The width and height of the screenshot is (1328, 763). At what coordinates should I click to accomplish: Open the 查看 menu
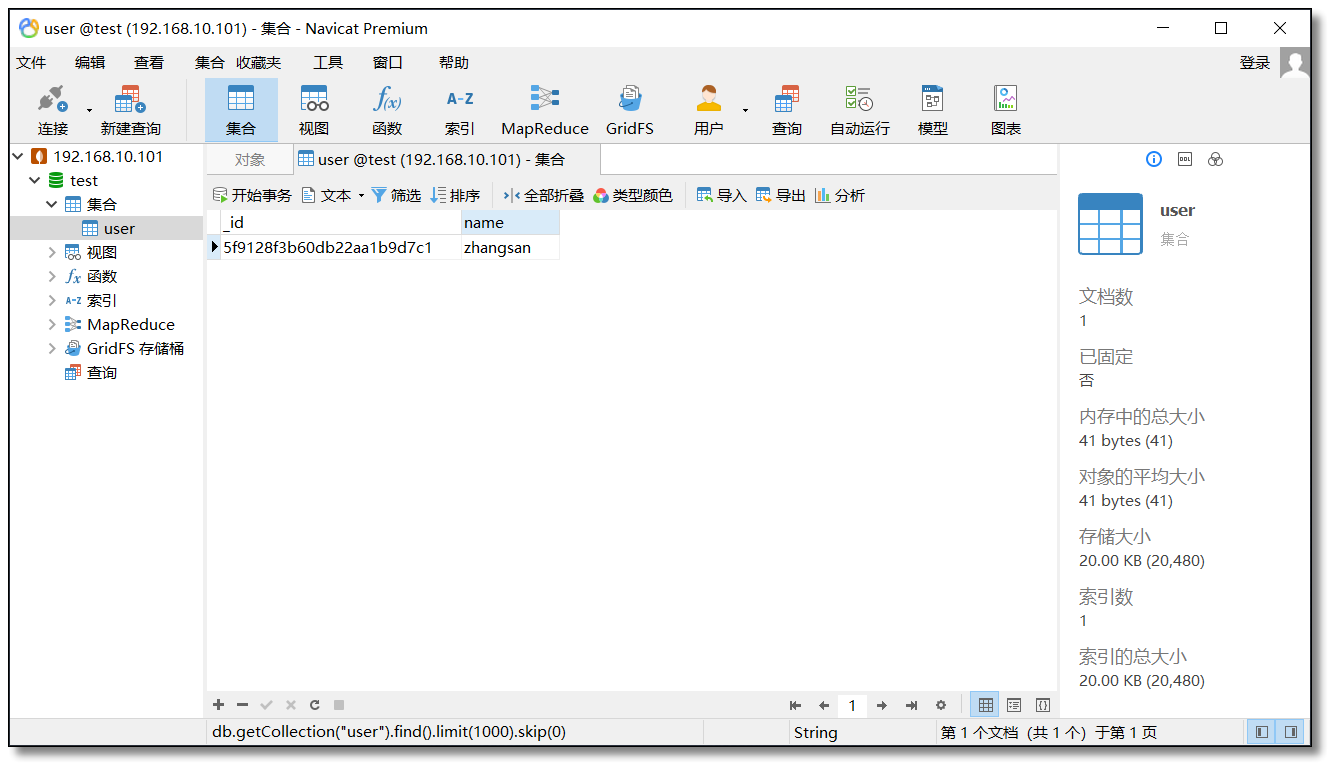(x=149, y=62)
